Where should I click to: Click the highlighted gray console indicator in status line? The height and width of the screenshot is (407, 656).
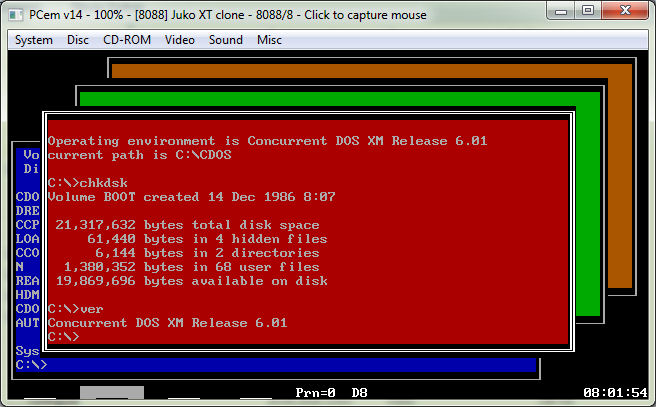tap(112, 392)
